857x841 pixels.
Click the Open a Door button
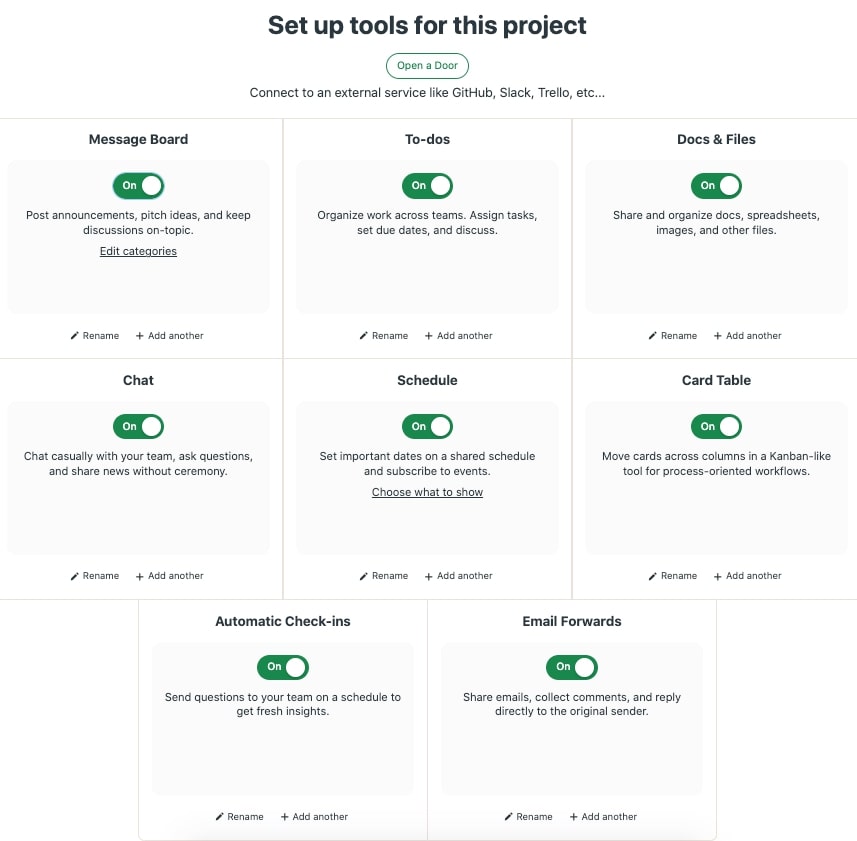pos(427,65)
